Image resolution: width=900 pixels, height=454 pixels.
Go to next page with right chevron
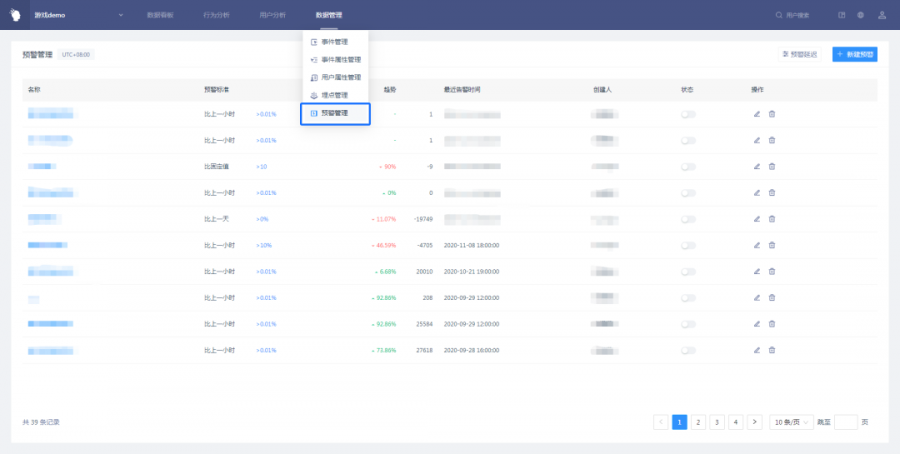(755, 422)
